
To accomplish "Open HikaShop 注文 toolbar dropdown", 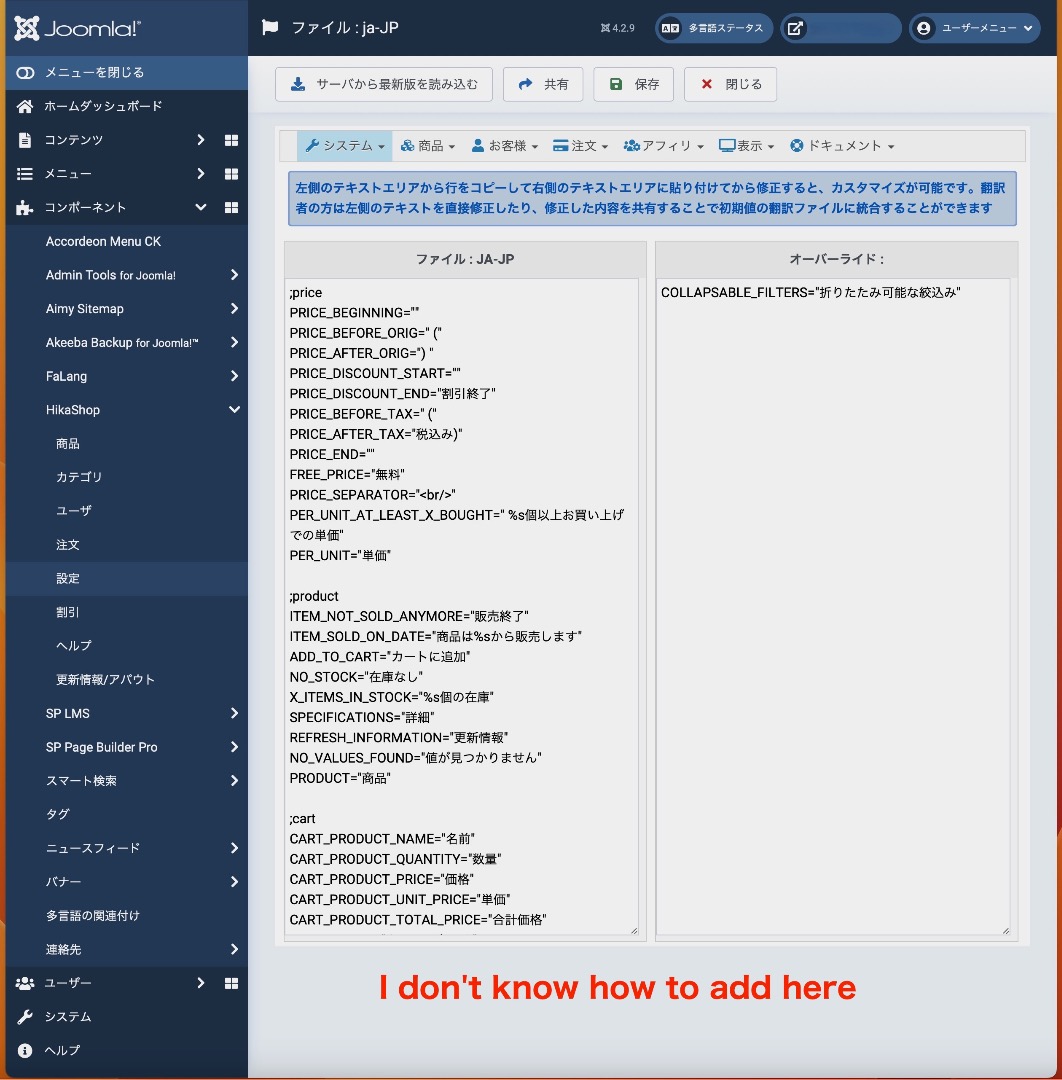I will [x=581, y=145].
